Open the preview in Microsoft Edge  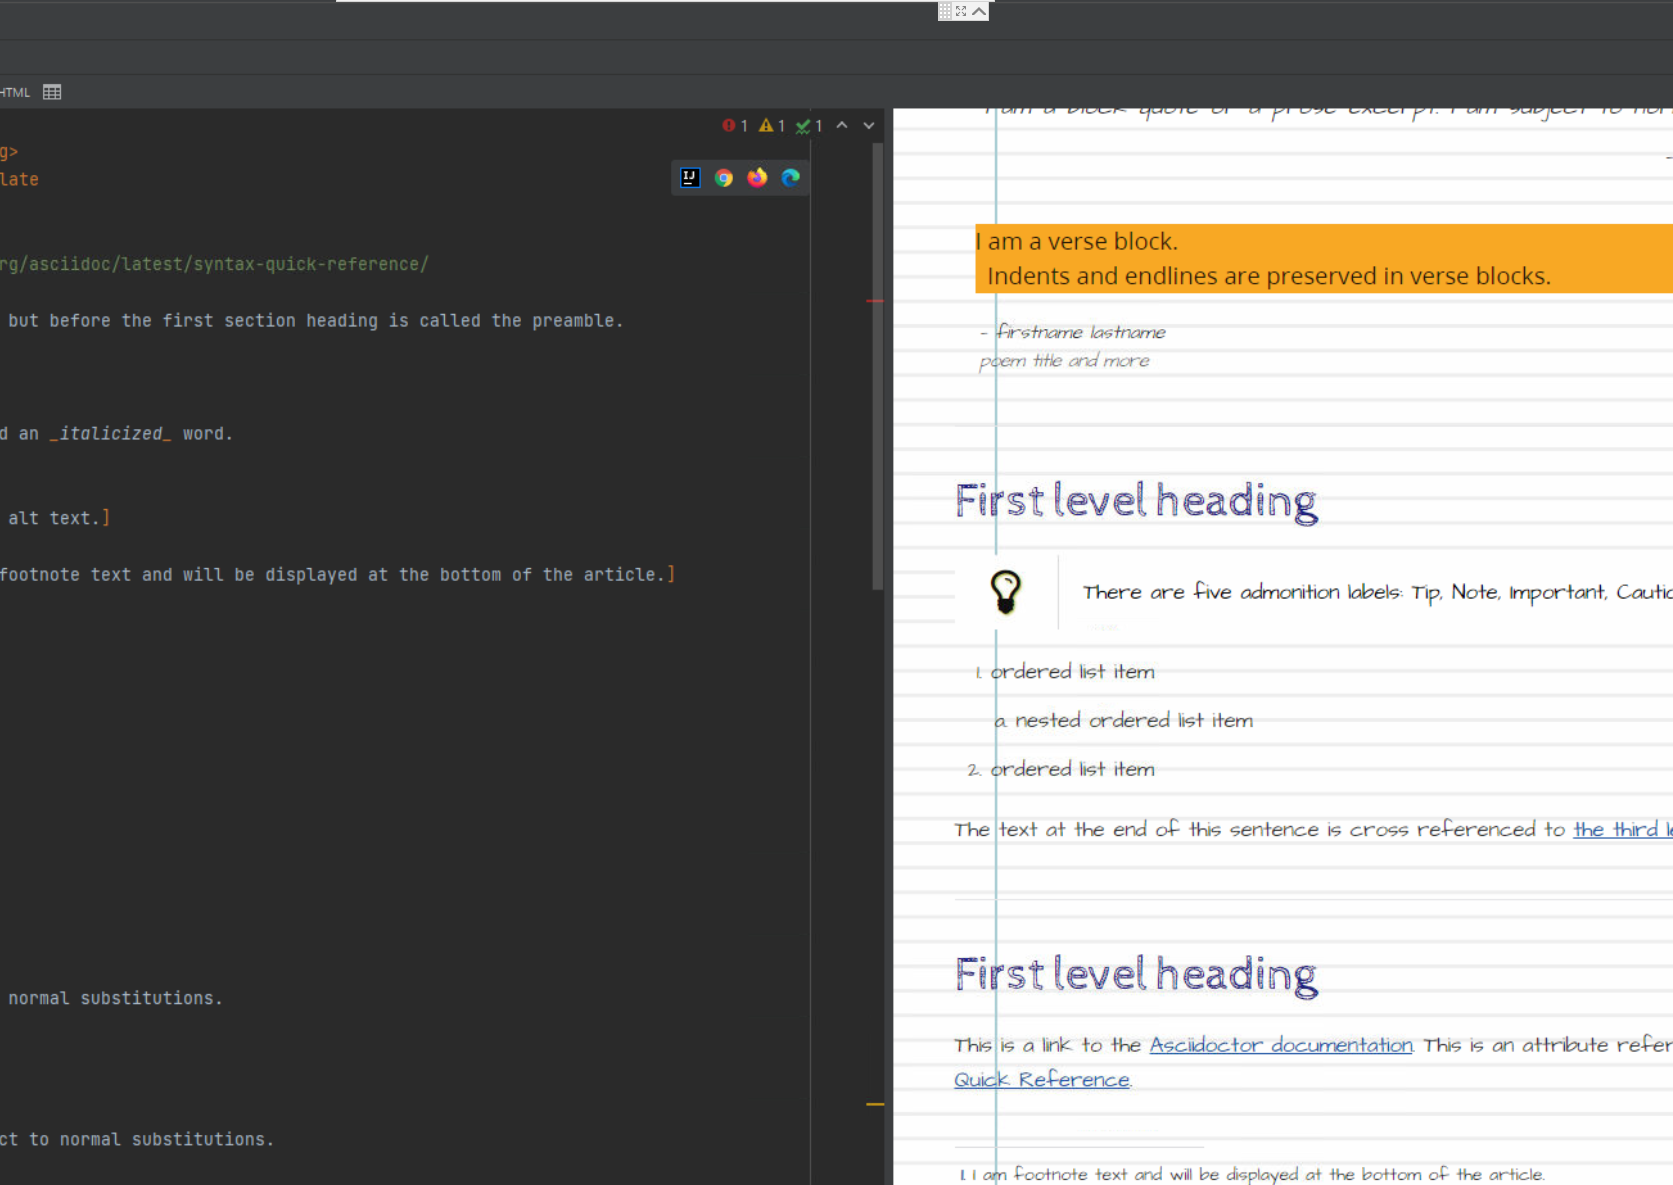click(790, 178)
